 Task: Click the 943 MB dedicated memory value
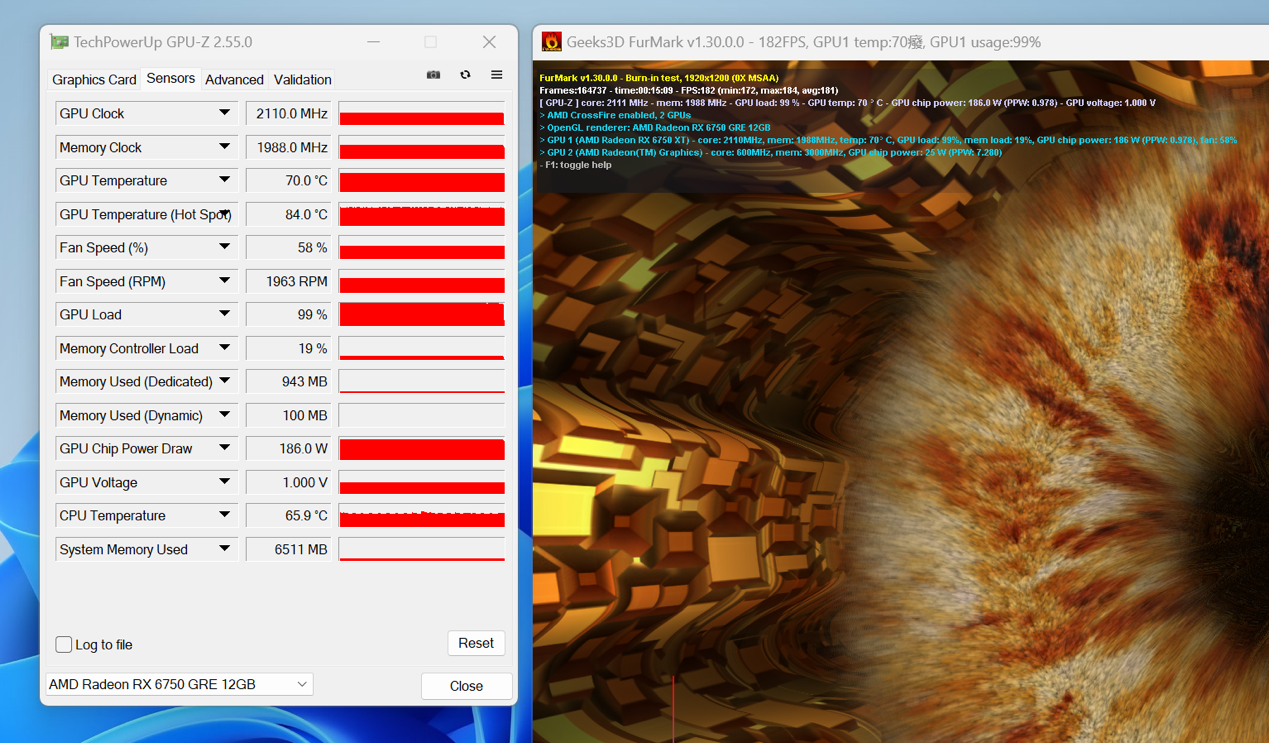coord(288,382)
